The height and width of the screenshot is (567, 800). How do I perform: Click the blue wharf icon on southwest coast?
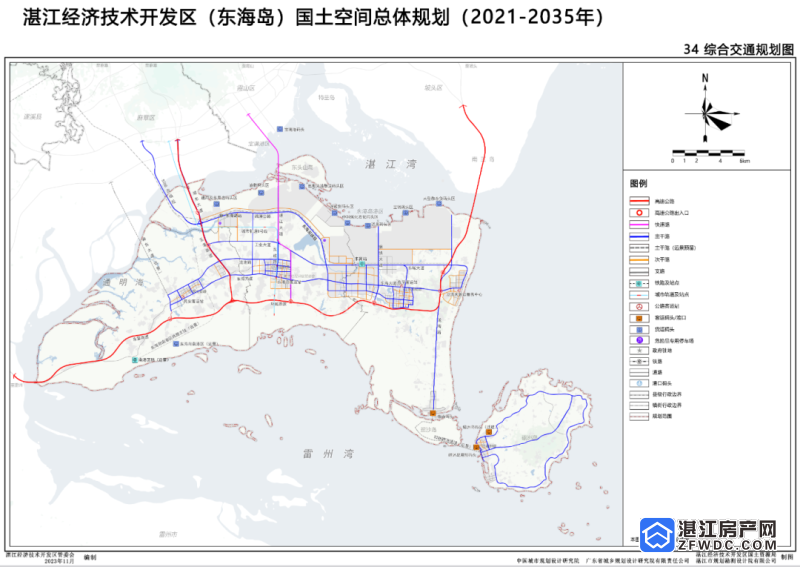[x=175, y=344]
